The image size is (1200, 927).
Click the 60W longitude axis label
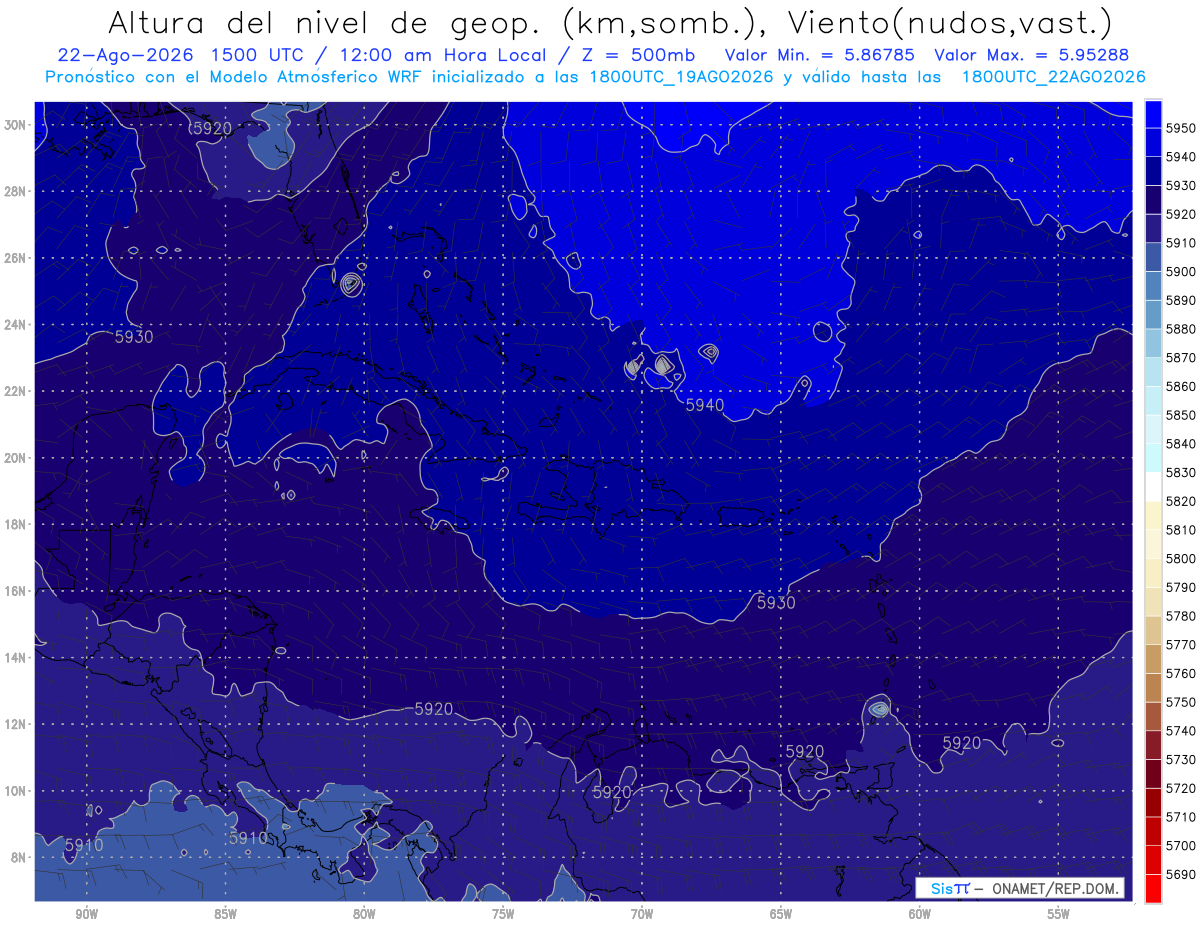920,914
